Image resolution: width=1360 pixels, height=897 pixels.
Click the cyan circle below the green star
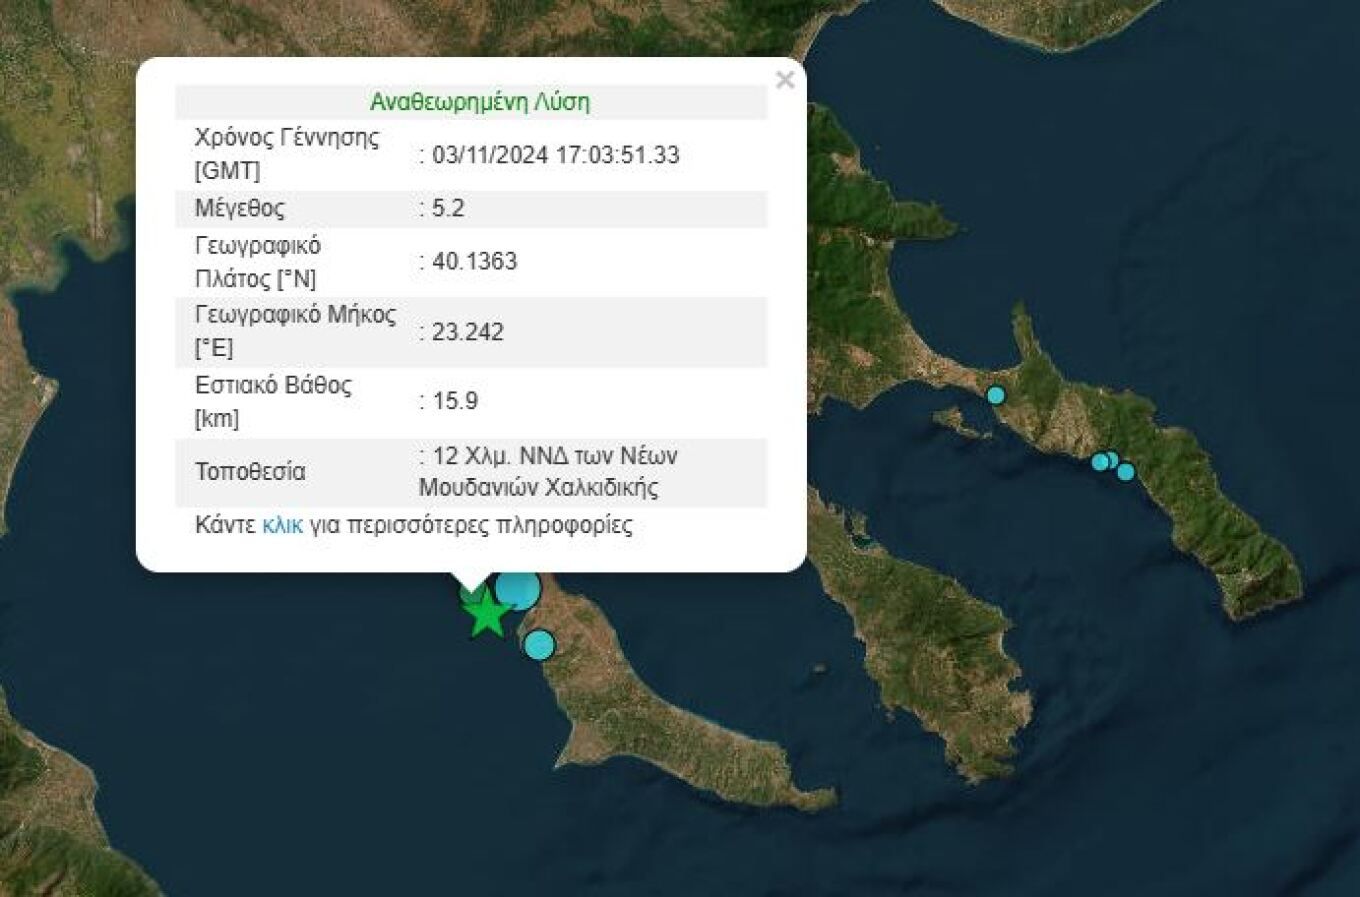click(x=539, y=645)
